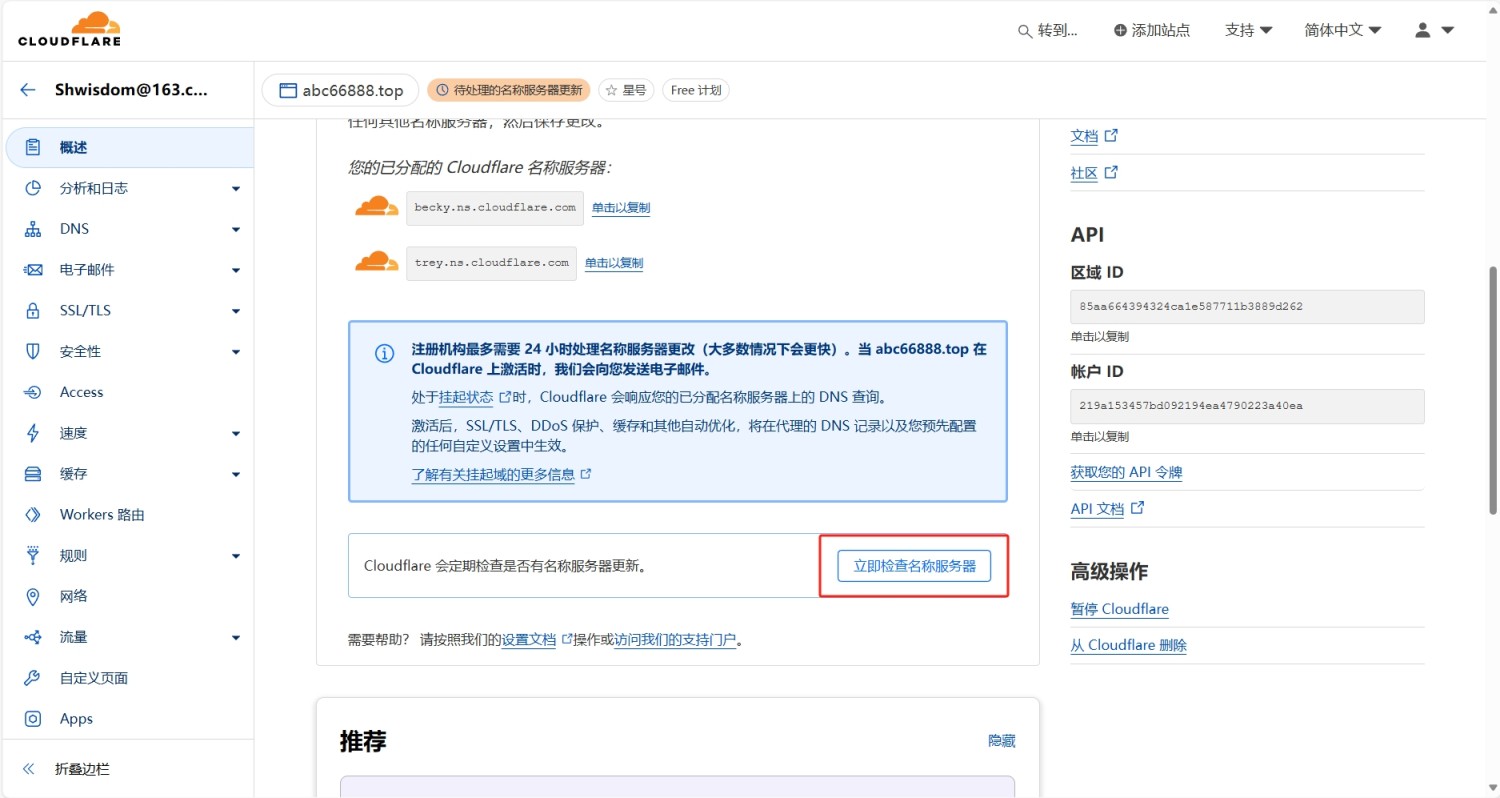Click 单击以复制 for trey.ns.cloudflare.com
1500x798 pixels.
614,263
